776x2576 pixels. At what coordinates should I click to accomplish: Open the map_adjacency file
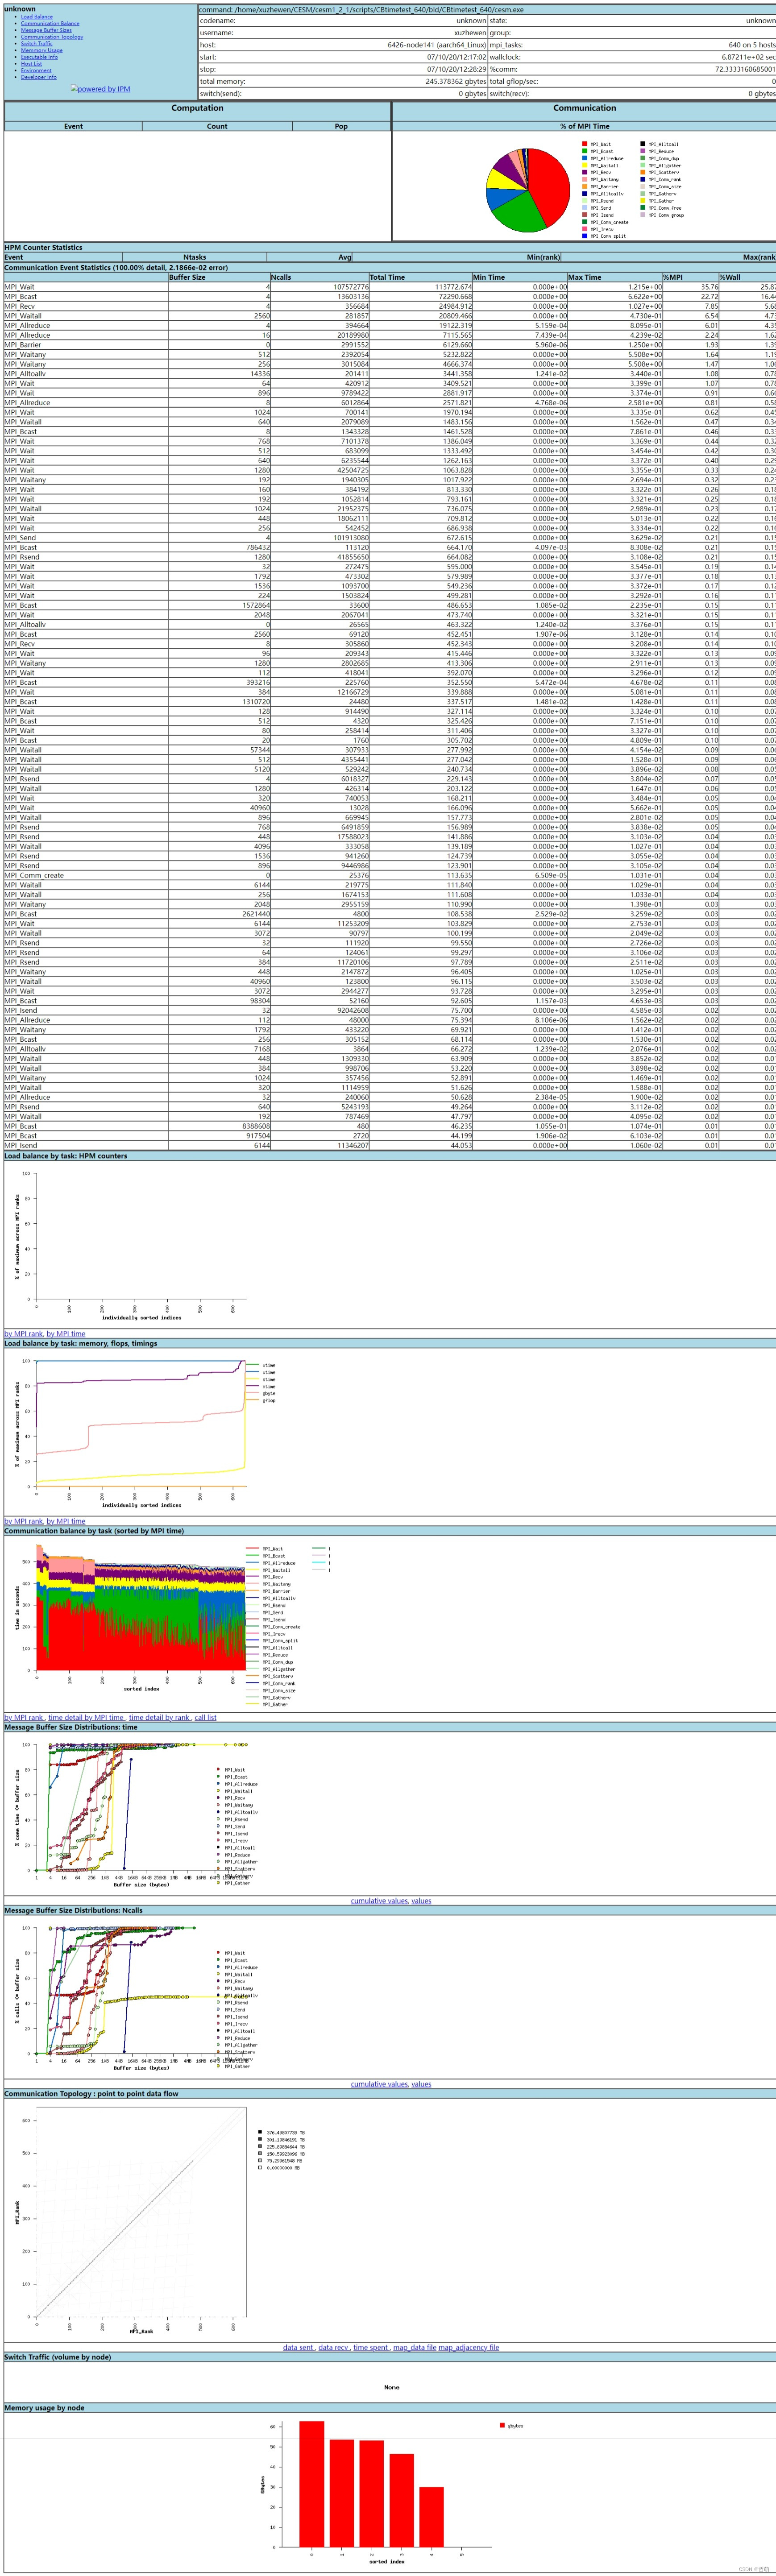469,2347
